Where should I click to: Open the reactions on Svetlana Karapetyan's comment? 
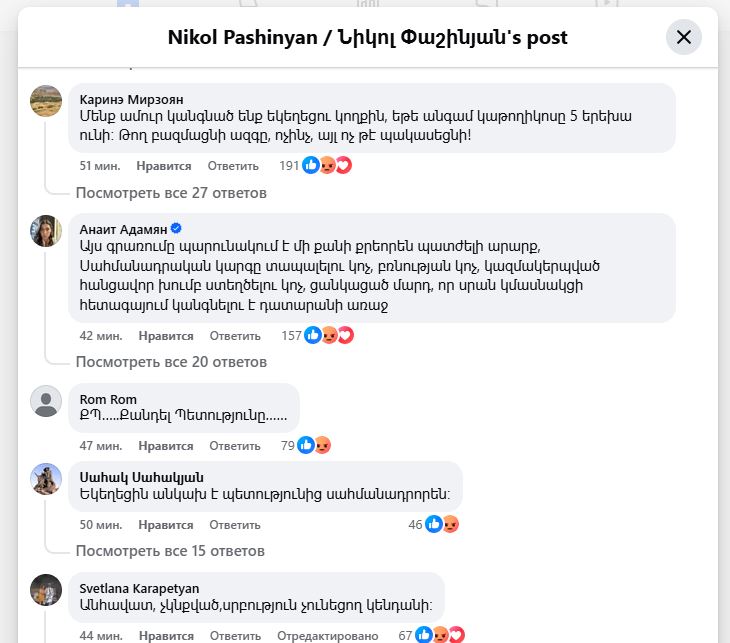coord(431,635)
